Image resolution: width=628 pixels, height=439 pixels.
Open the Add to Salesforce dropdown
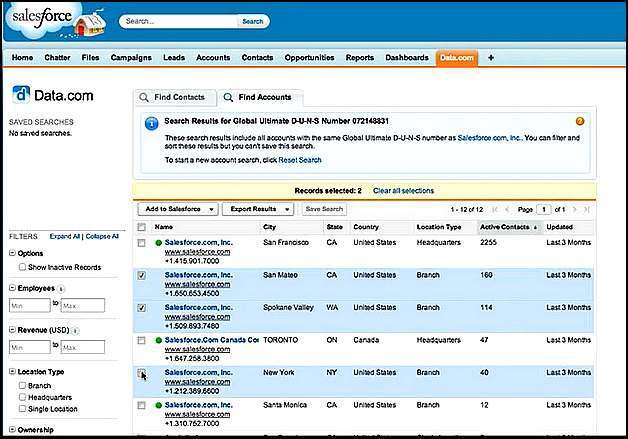178,209
